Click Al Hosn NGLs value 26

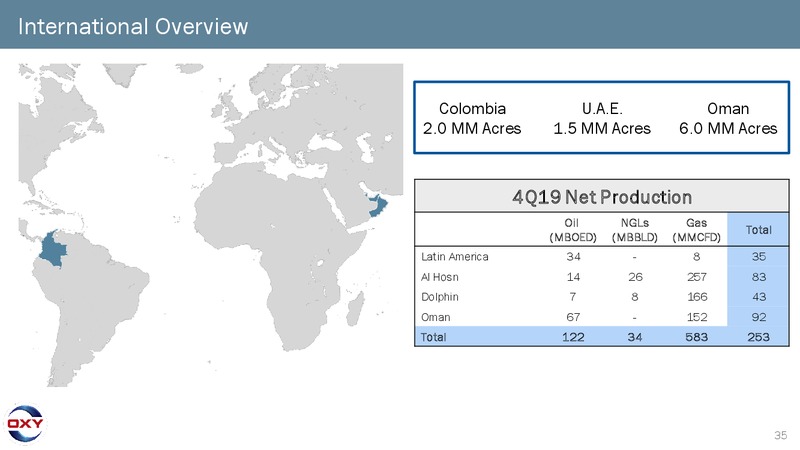click(x=635, y=277)
